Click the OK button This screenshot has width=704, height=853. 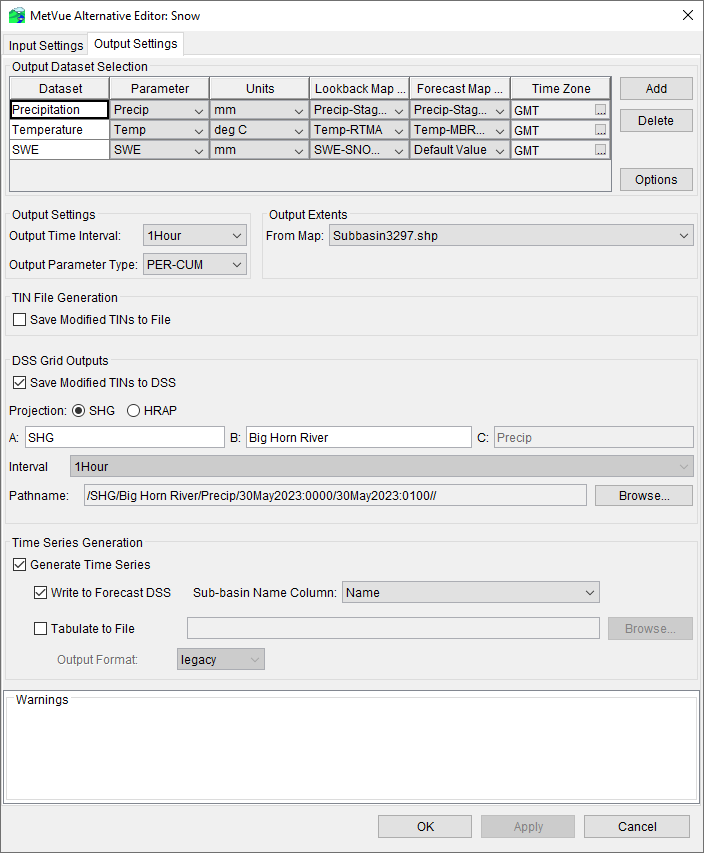(425, 826)
